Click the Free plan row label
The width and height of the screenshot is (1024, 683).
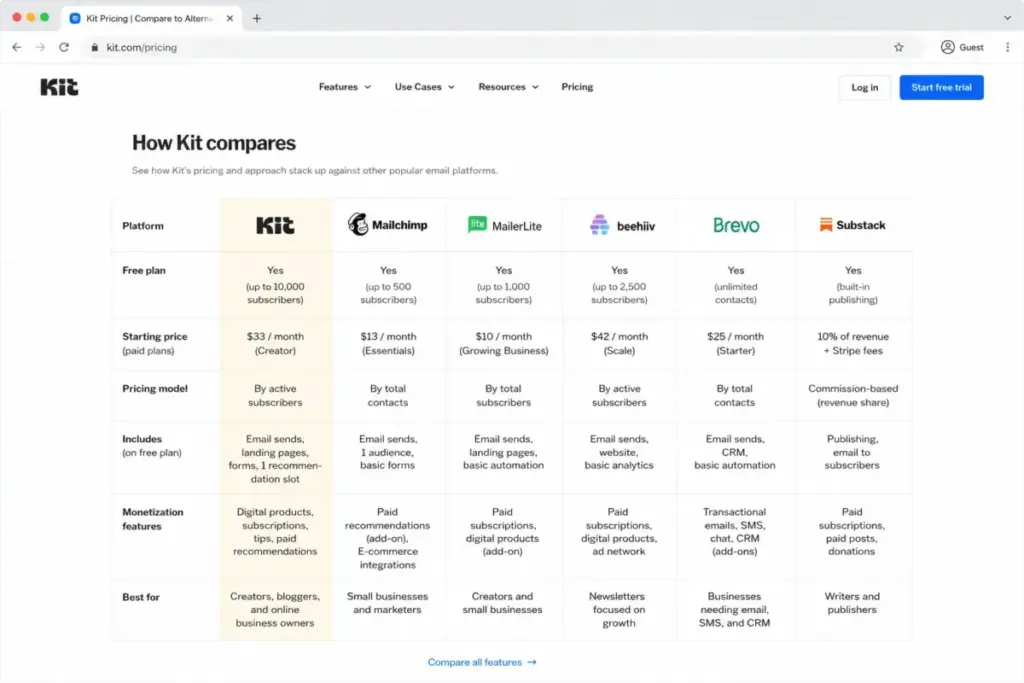click(x=144, y=270)
